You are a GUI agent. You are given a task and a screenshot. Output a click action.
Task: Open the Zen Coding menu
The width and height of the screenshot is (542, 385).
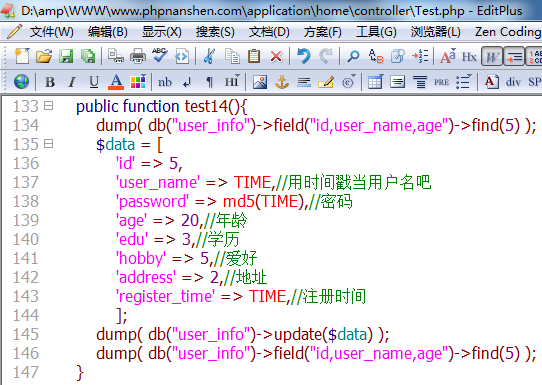tap(508, 32)
